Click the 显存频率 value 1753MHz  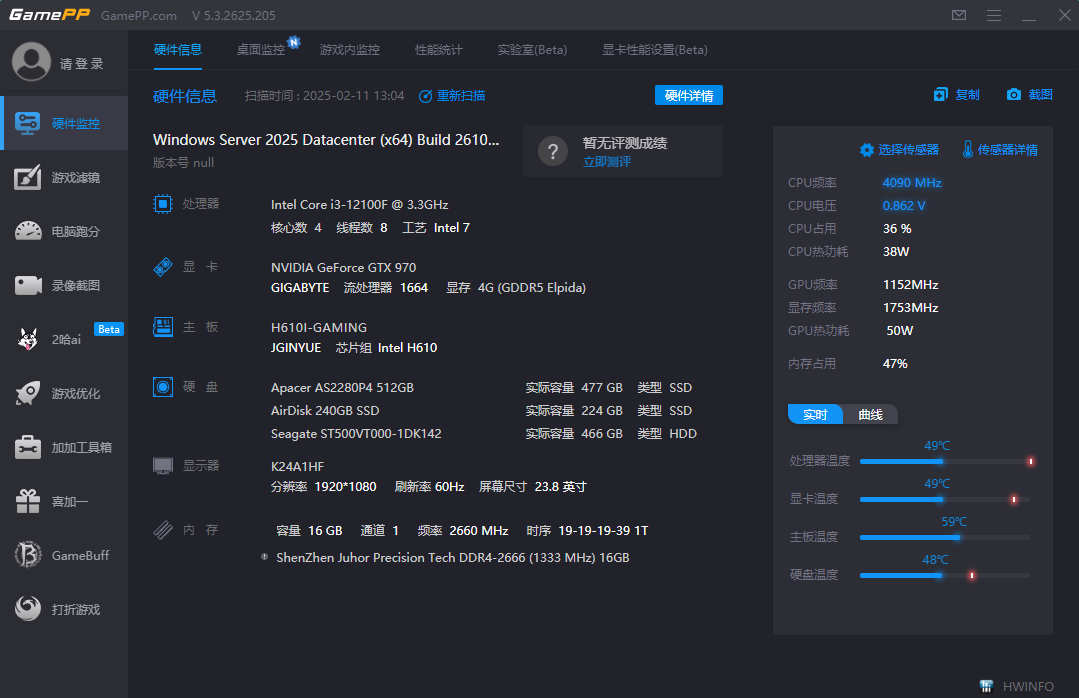[x=910, y=308]
